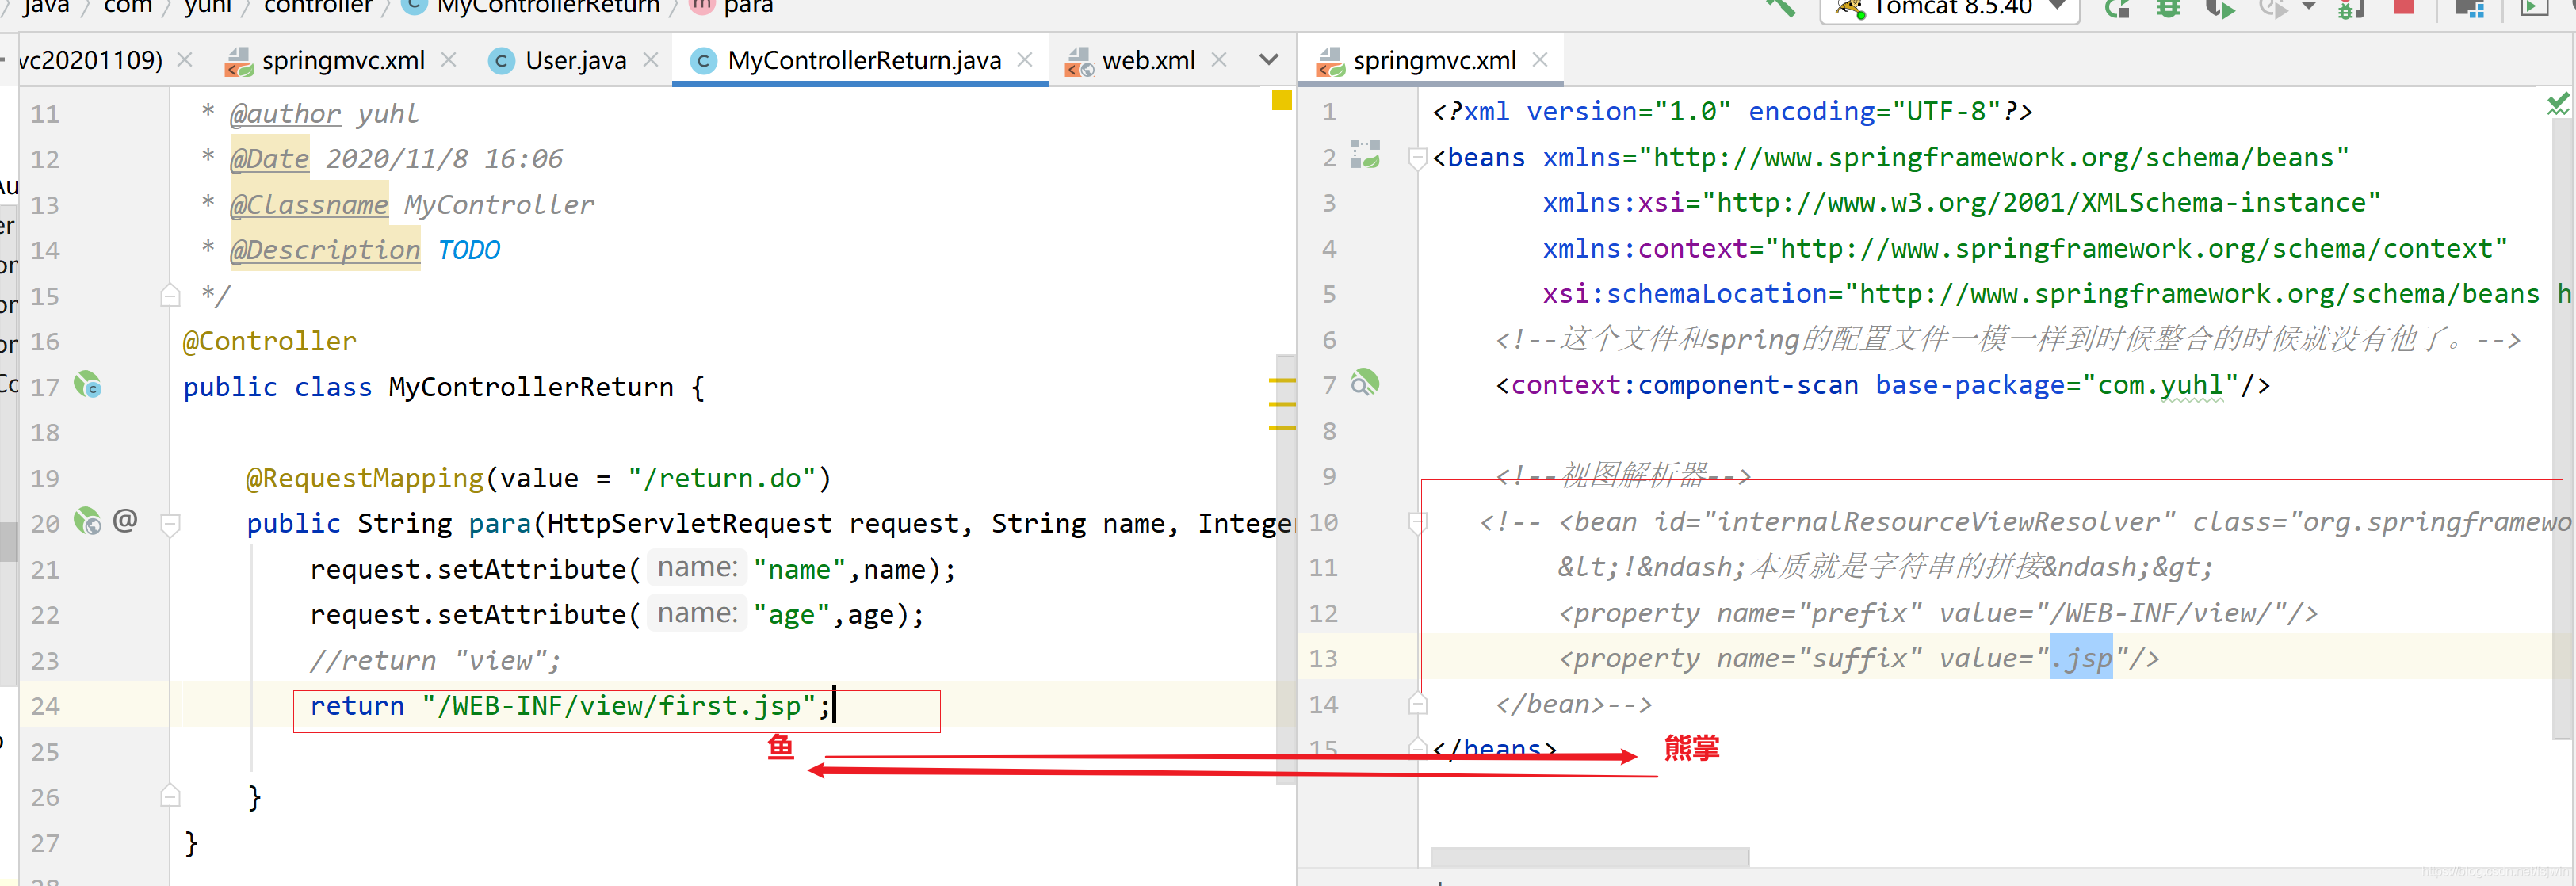Collapse the para method fold at line 20
Image resolution: width=2576 pixels, height=886 pixels.
tap(170, 524)
